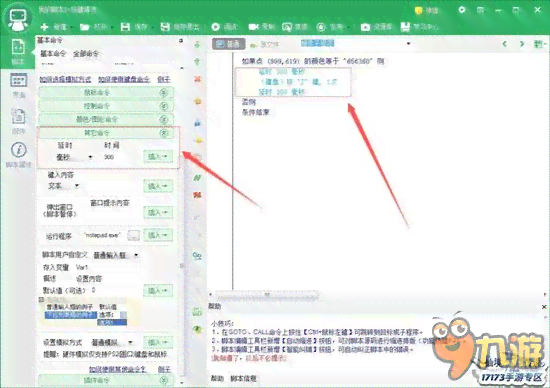Click the 抓抓 capture tool icon
This screenshot has width=550, height=388.
287,27
